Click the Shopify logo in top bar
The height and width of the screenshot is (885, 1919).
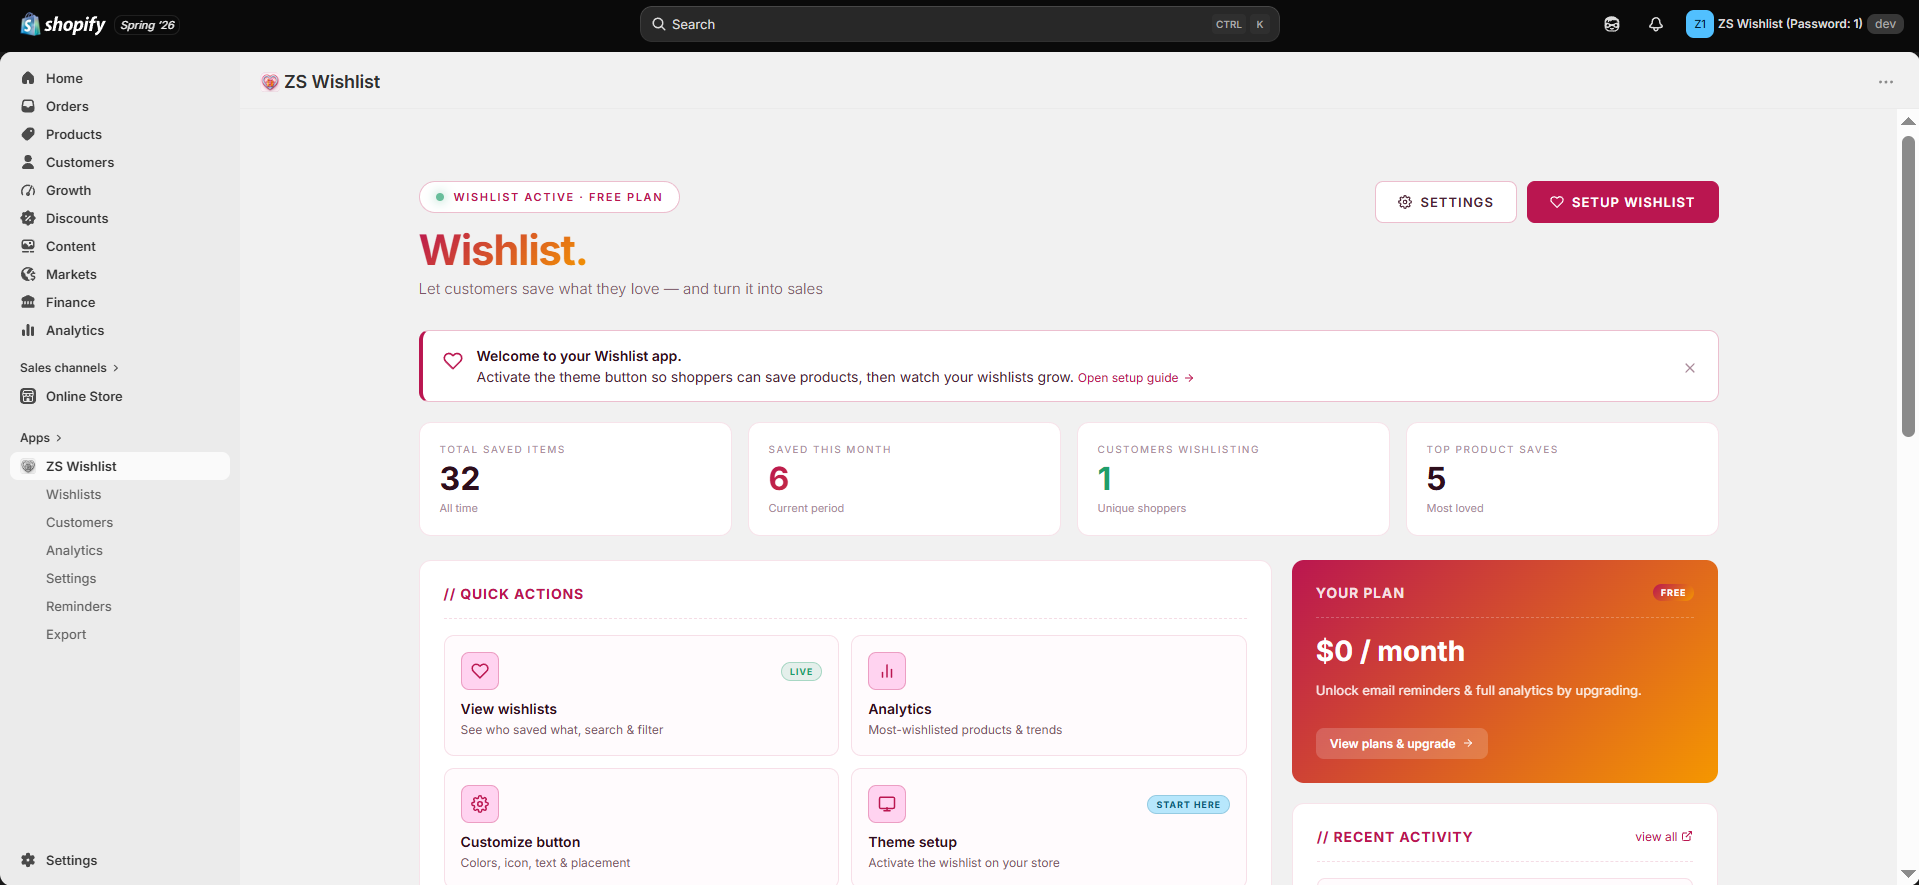(63, 24)
